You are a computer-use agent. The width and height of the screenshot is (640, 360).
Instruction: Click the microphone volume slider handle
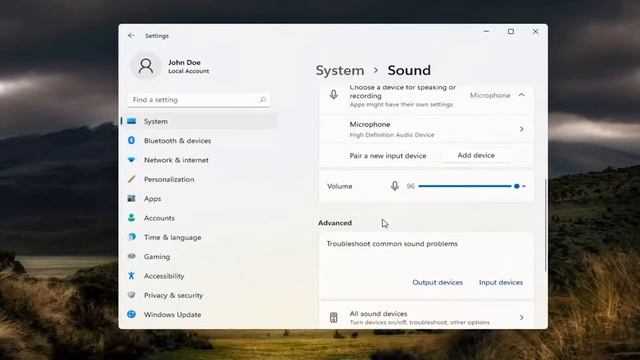[x=517, y=186]
